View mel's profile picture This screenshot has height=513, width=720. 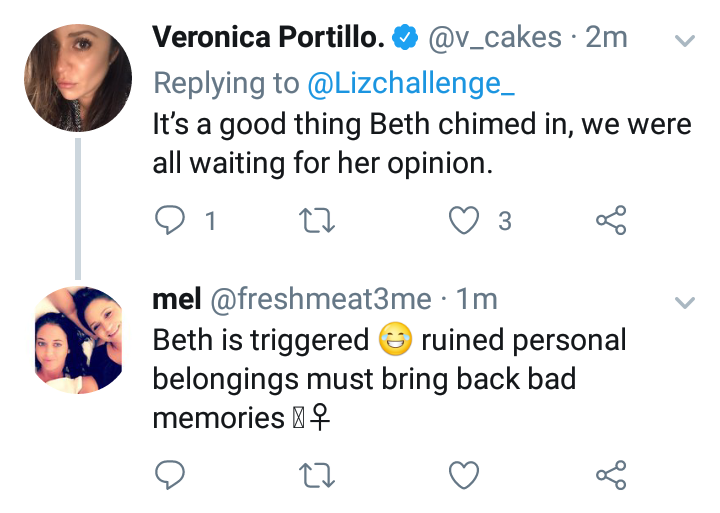click(79, 340)
